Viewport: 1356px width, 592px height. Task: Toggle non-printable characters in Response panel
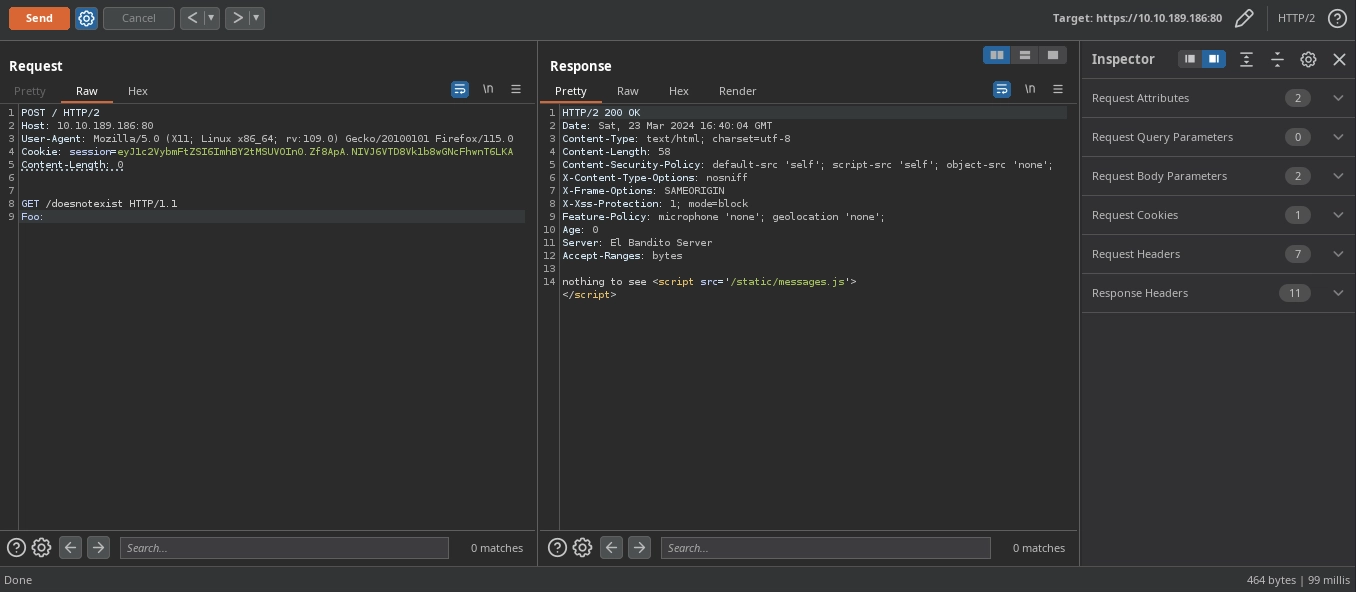tap(1029, 89)
